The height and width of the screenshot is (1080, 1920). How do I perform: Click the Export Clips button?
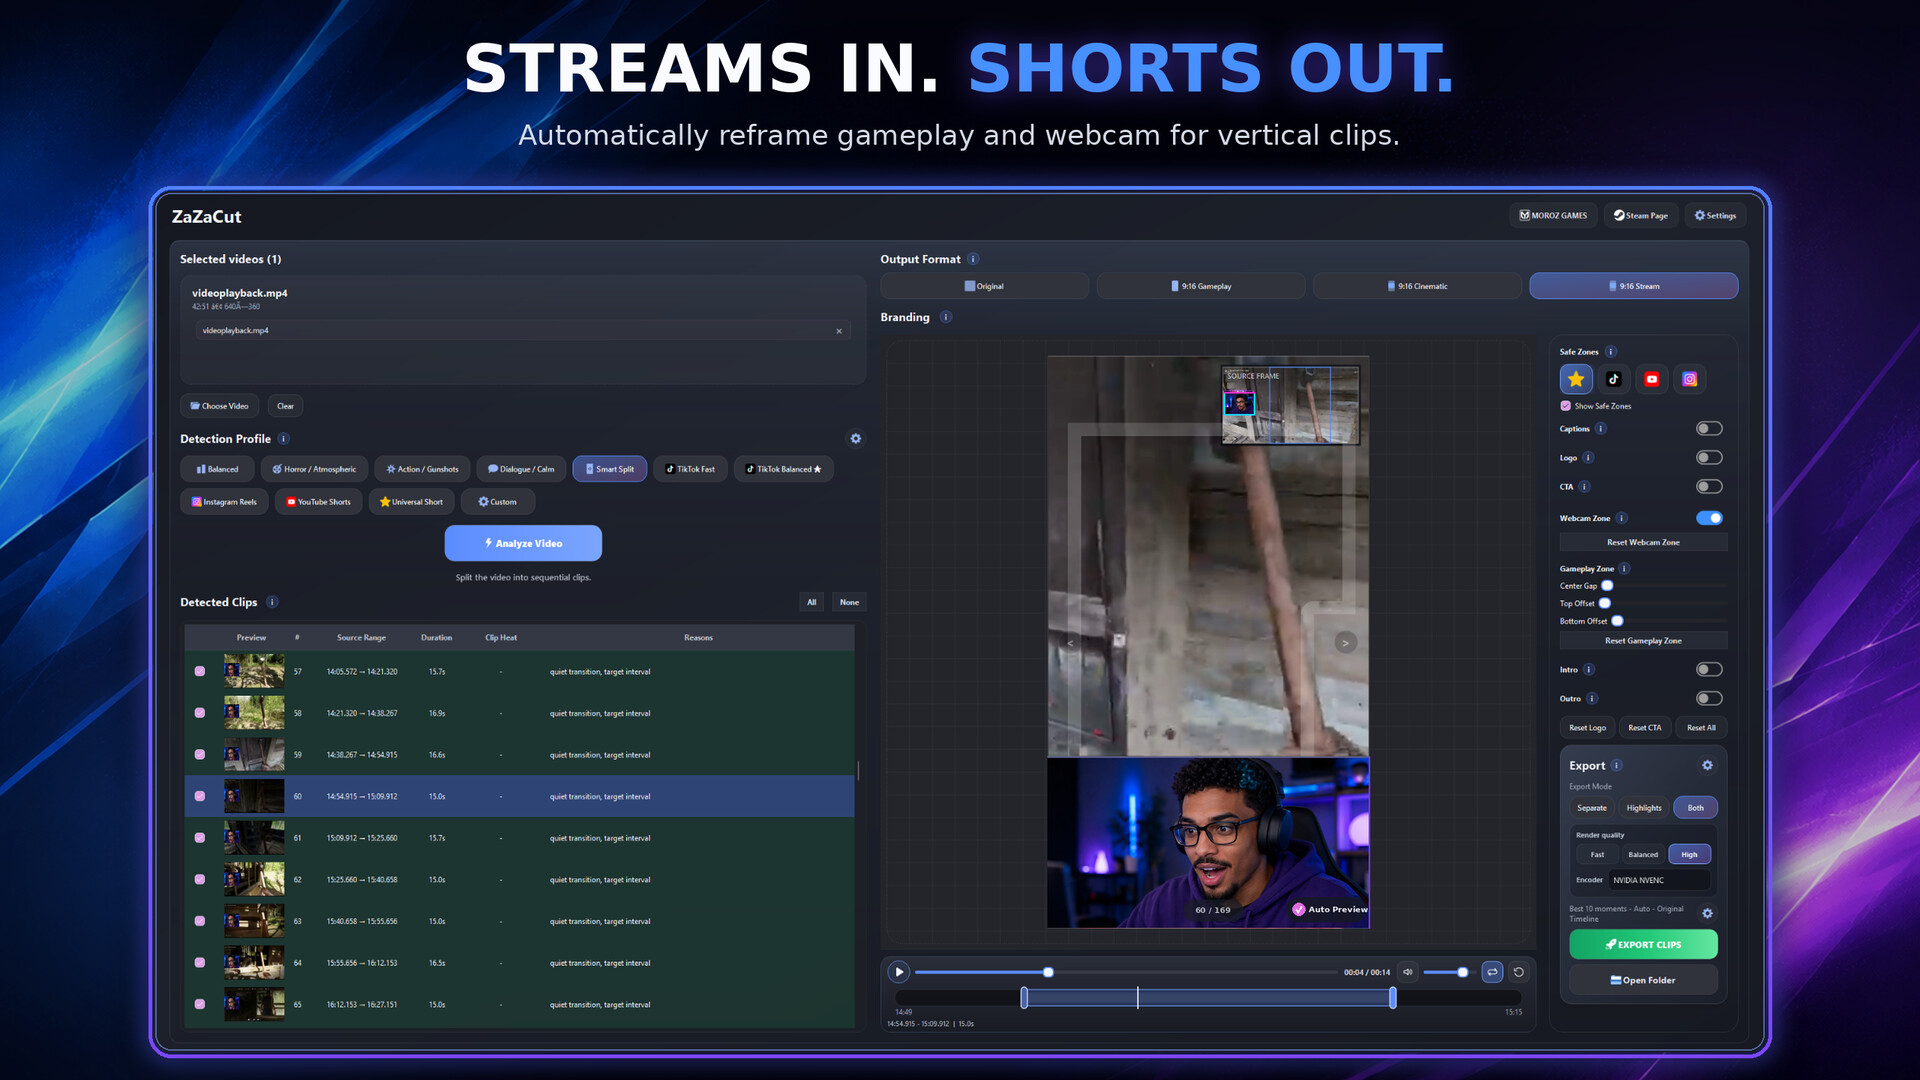1643,944
